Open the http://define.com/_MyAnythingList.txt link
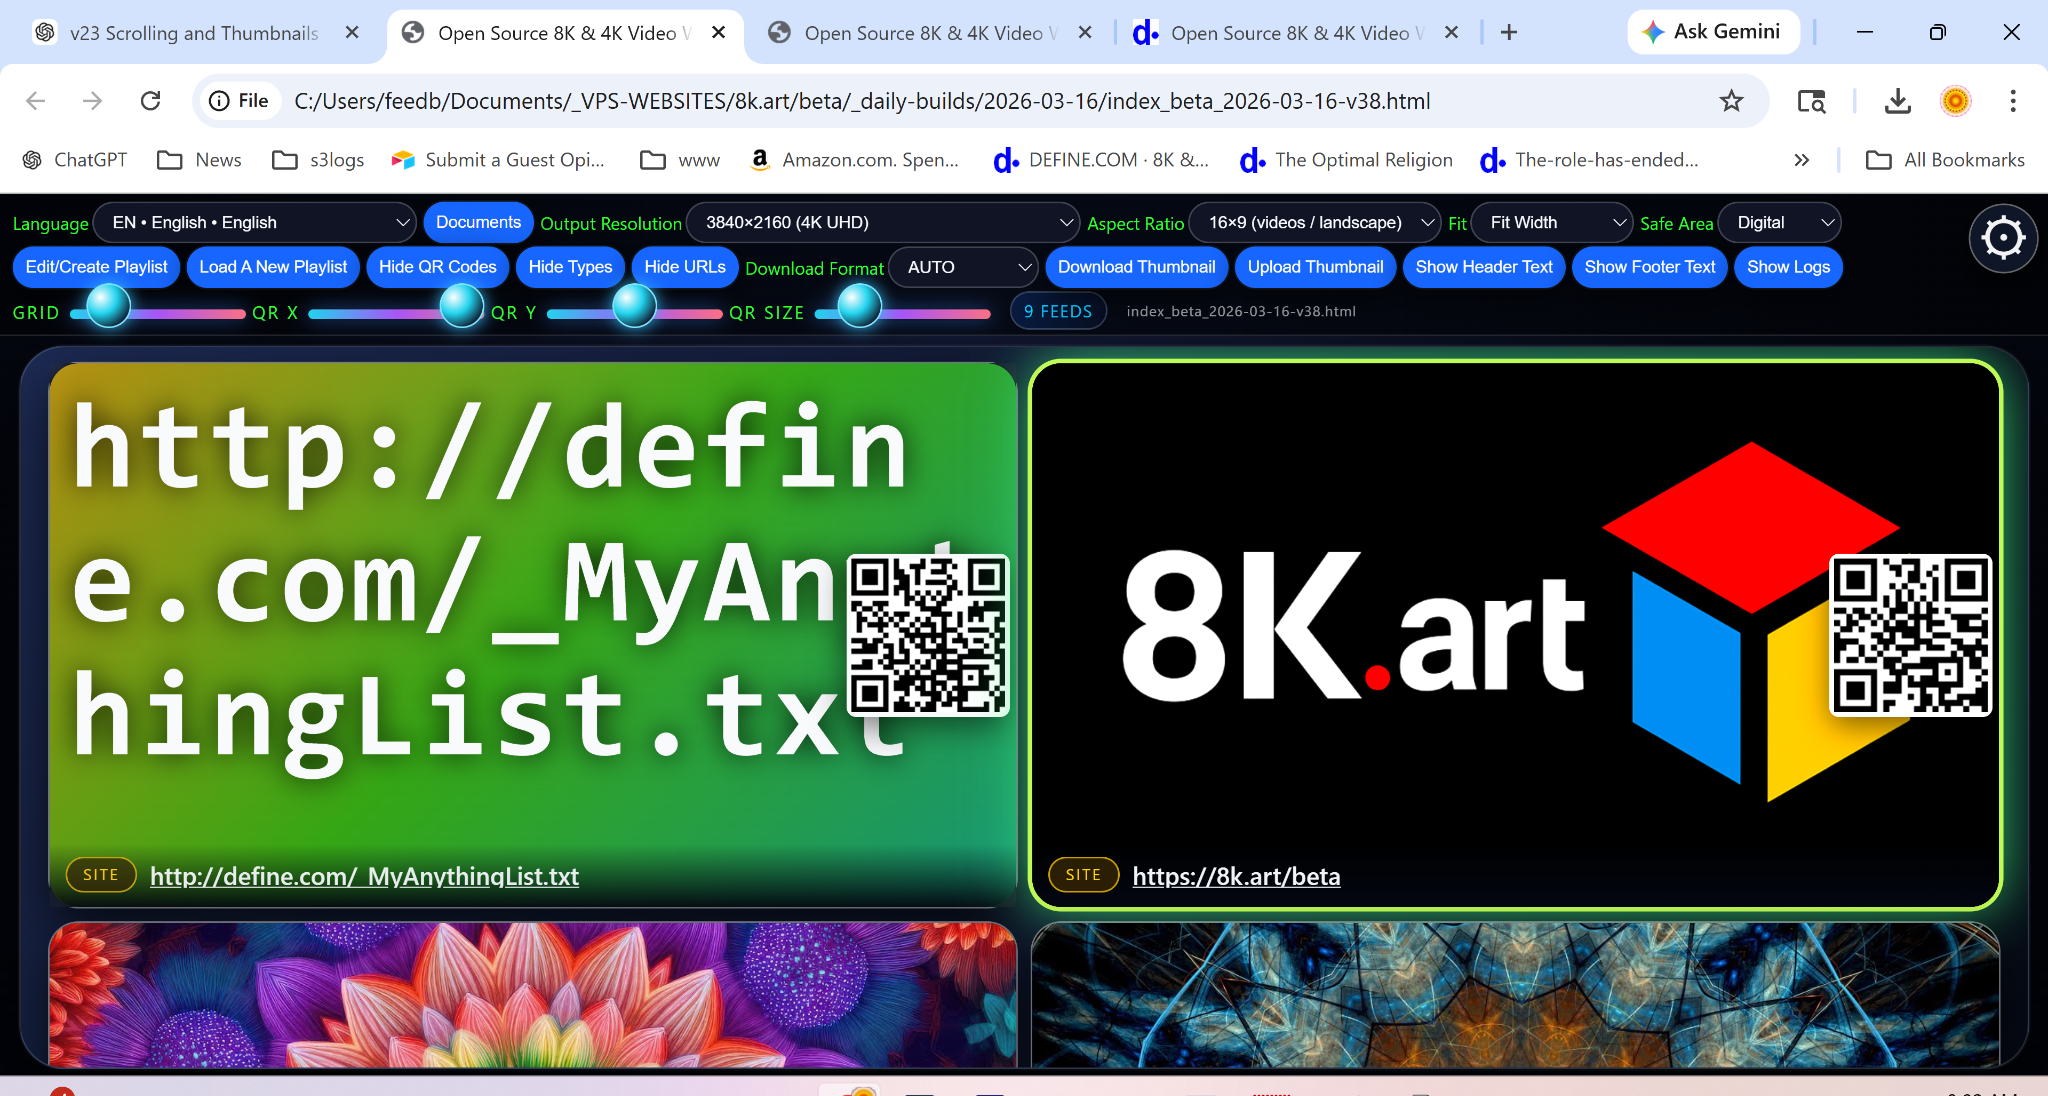The height and width of the screenshot is (1096, 2048). (364, 876)
